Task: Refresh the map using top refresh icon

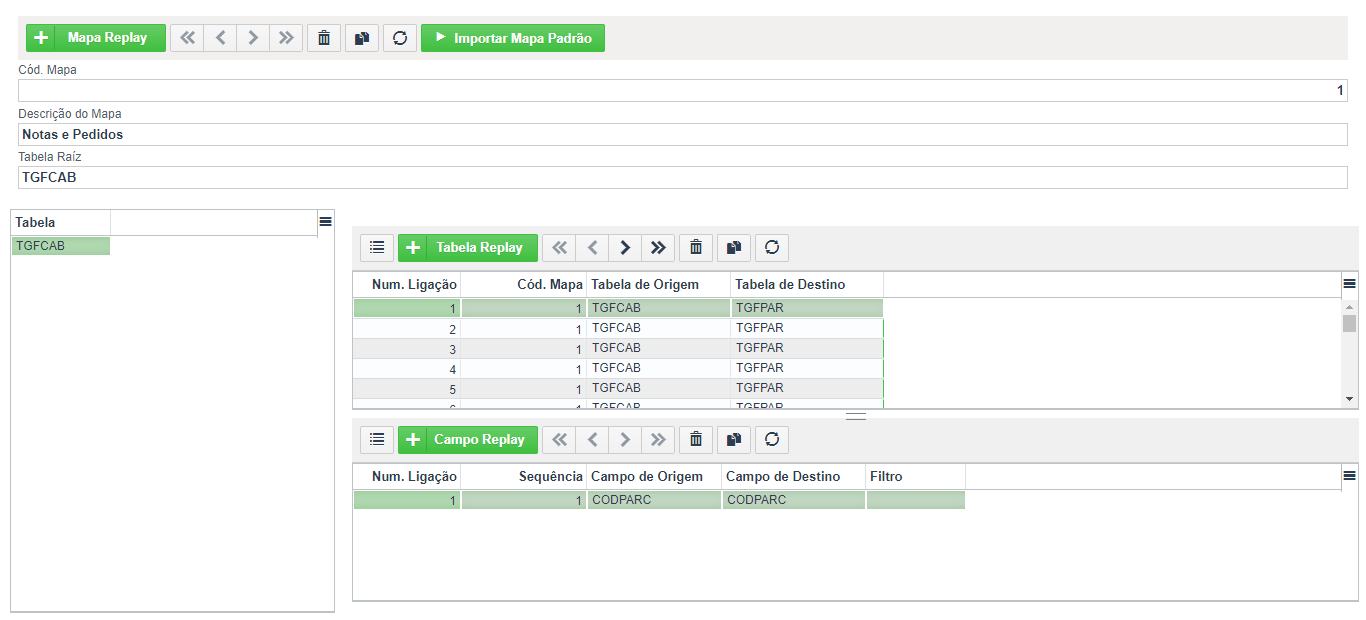Action: (x=400, y=38)
